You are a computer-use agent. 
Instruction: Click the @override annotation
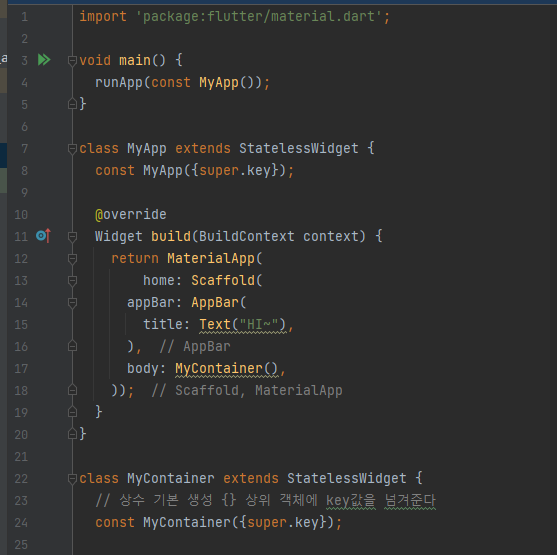131,215
